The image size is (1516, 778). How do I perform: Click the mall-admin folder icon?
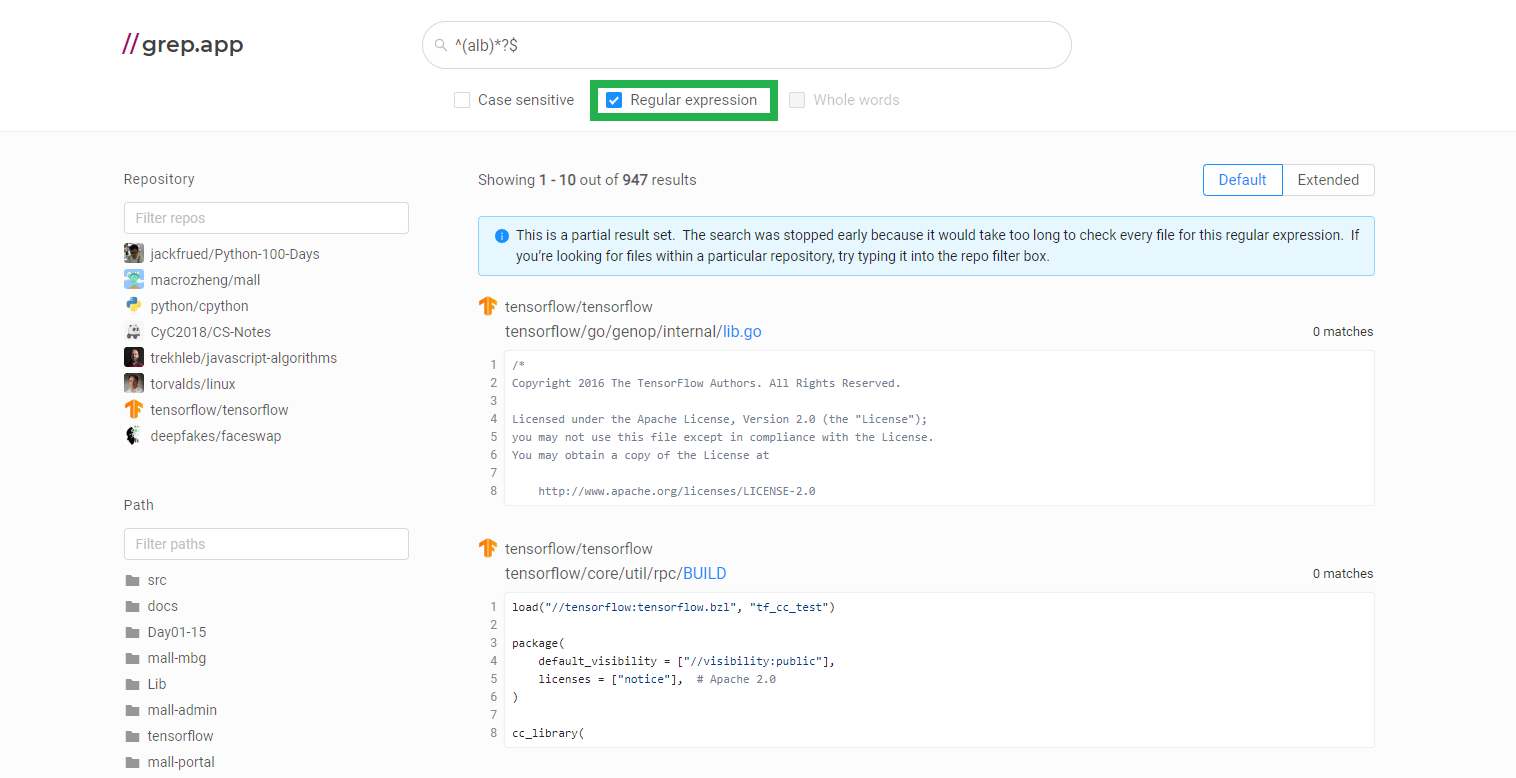coord(132,710)
